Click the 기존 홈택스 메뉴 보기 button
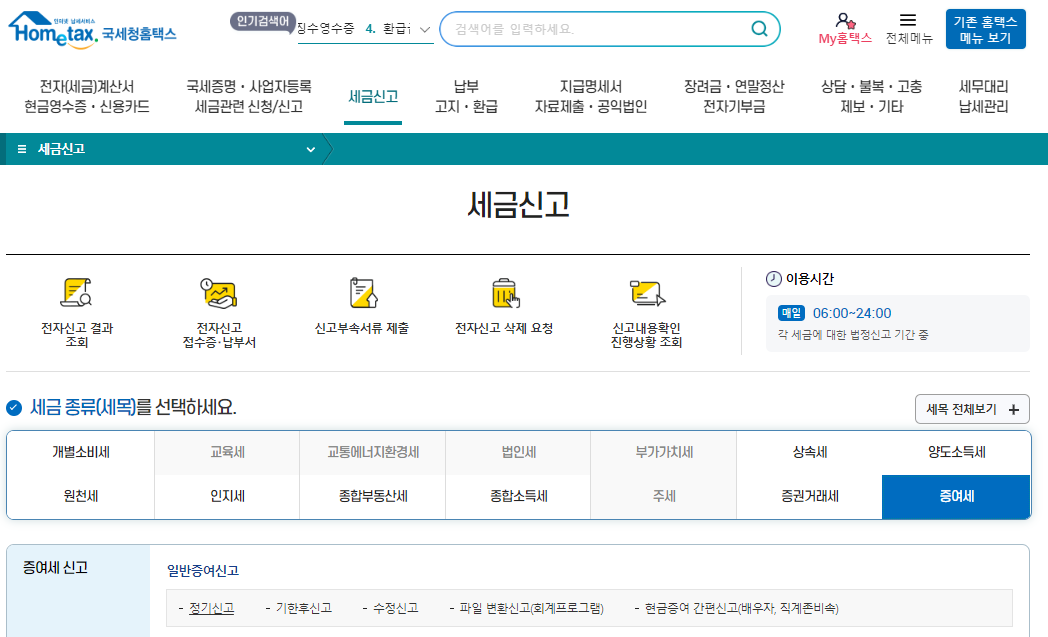Image resolution: width=1048 pixels, height=637 pixels. point(985,28)
